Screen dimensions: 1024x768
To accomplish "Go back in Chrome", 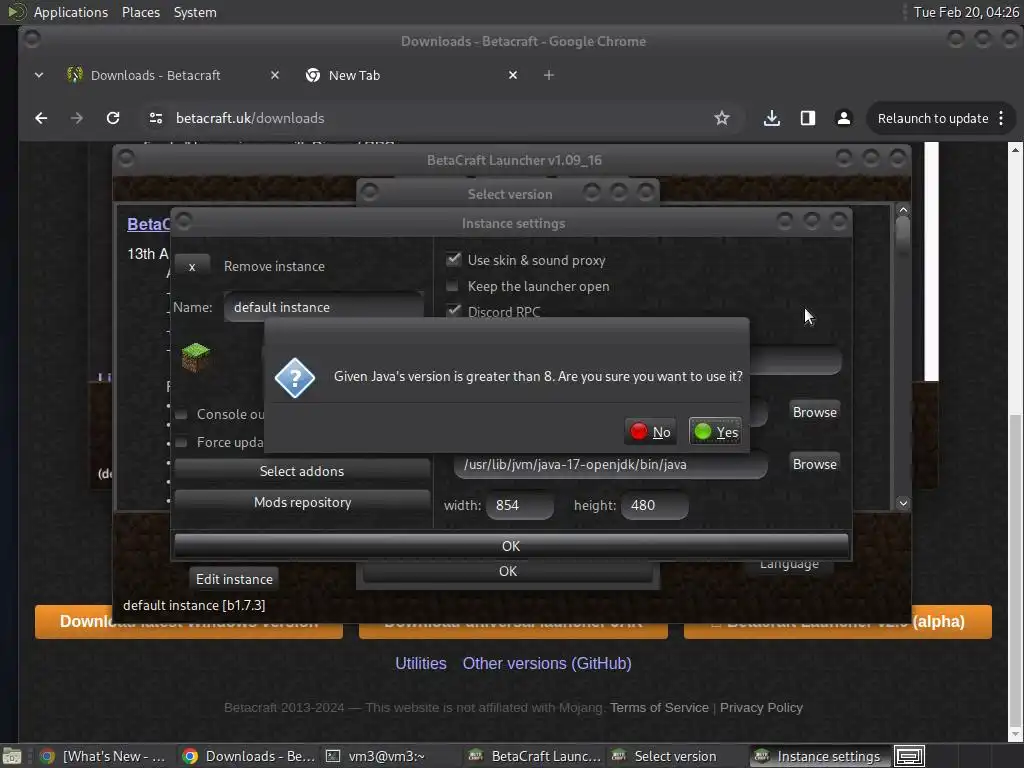I will [41, 118].
